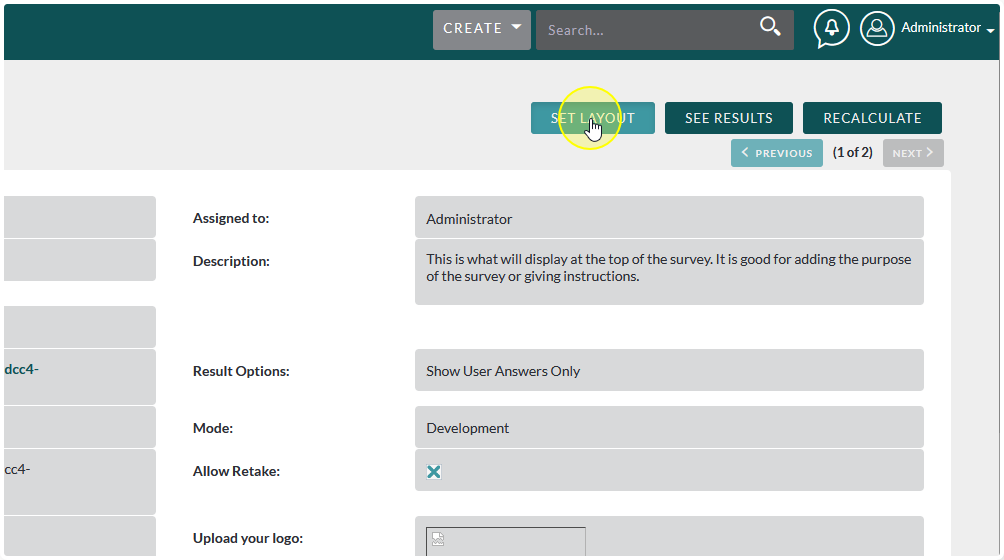Select the Description text field
This screenshot has width=1004, height=560.
668,268
